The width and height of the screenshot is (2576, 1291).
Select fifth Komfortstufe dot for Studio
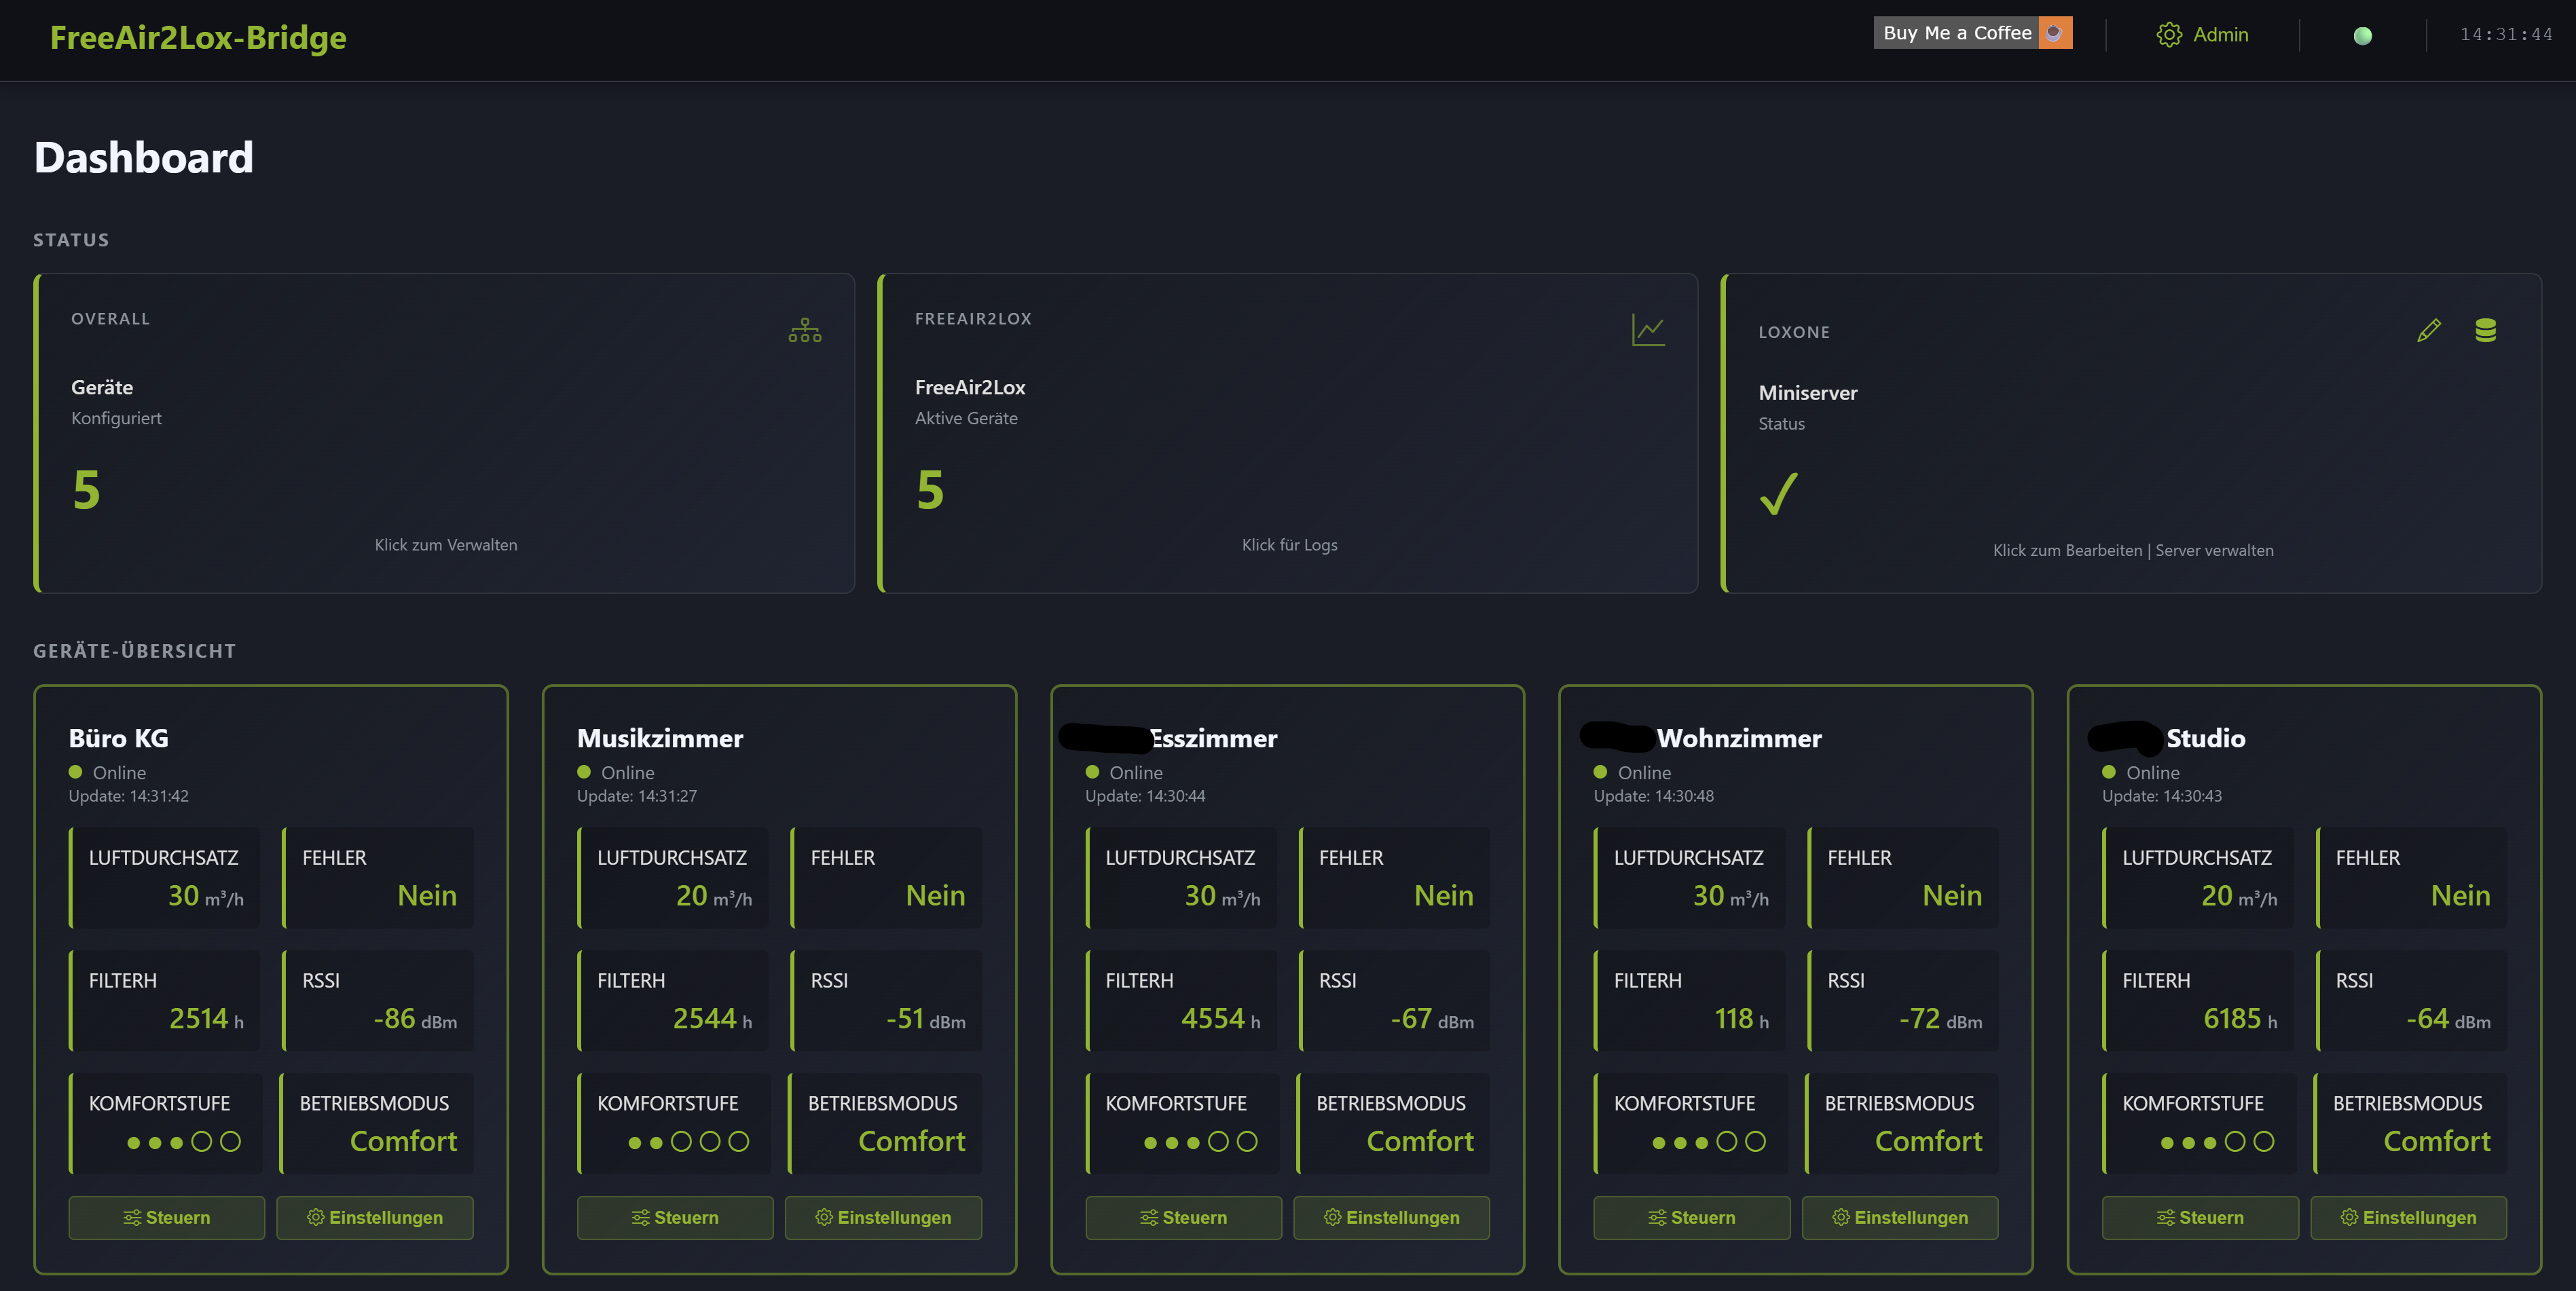[2264, 1142]
